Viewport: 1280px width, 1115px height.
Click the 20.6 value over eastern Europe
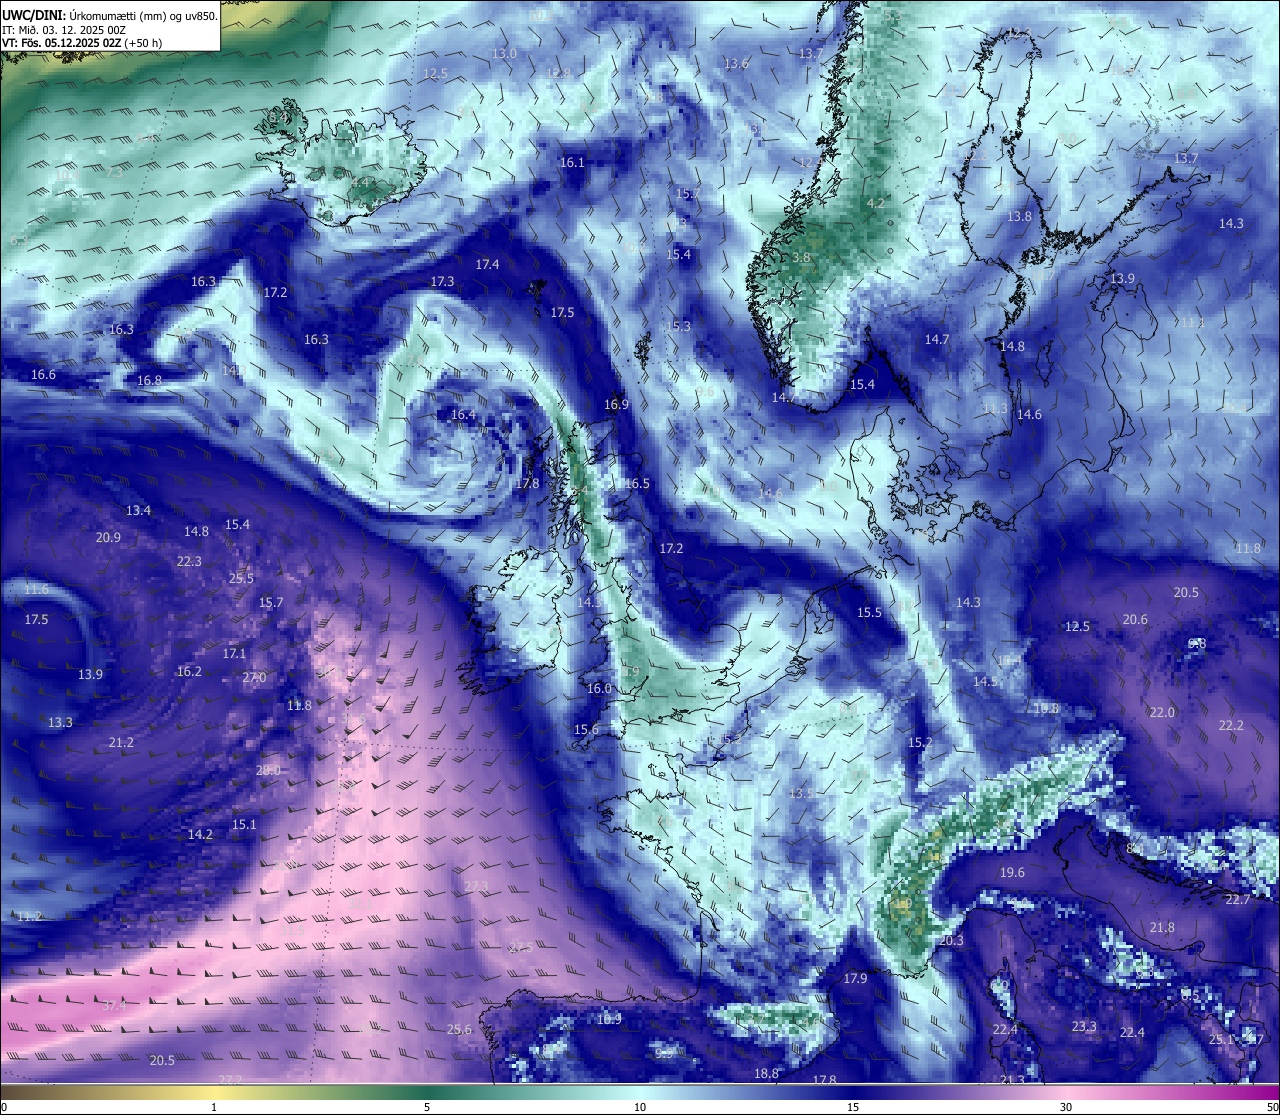click(x=1135, y=619)
